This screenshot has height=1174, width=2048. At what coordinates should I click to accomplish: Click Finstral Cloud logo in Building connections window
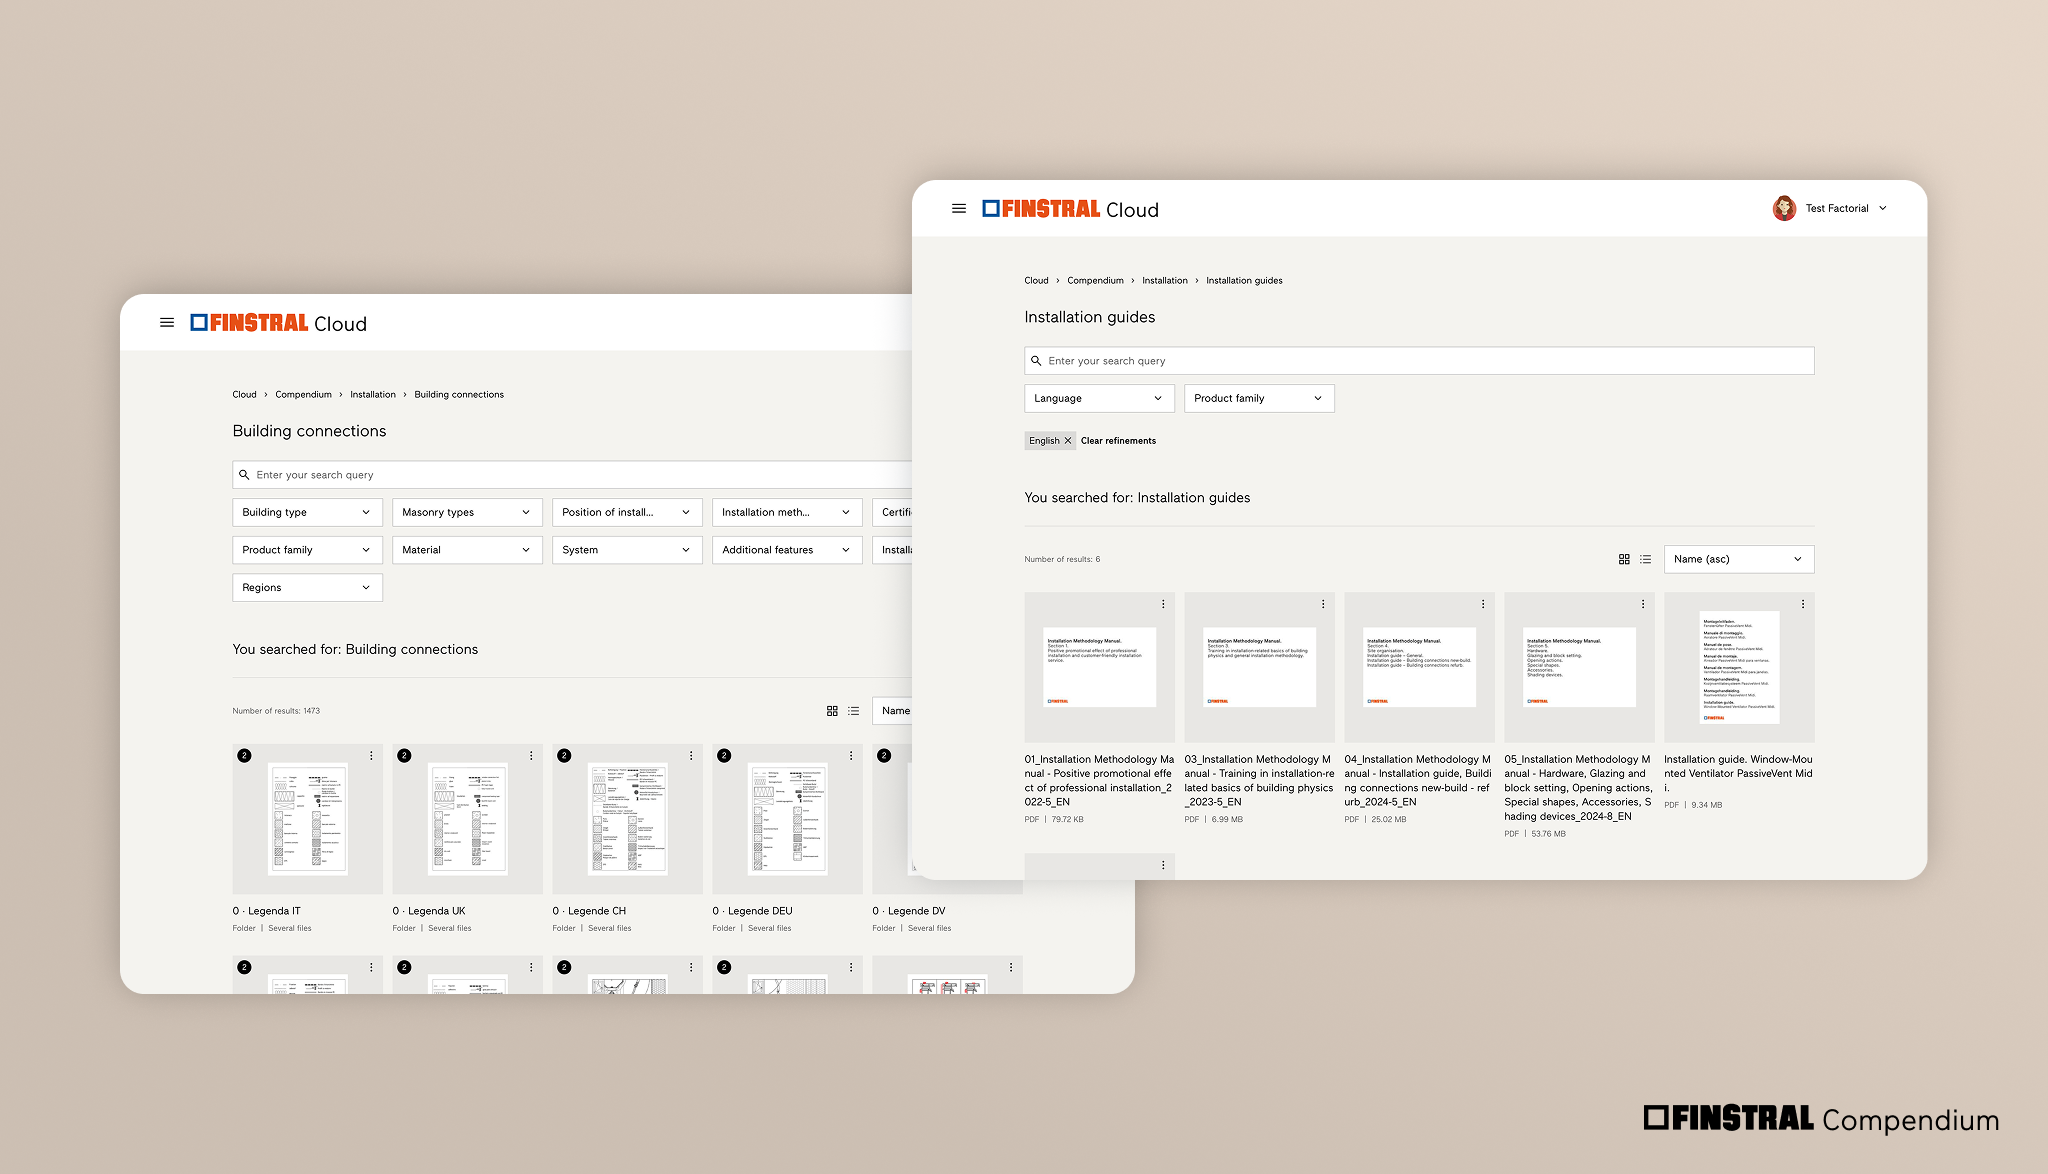pos(279,323)
